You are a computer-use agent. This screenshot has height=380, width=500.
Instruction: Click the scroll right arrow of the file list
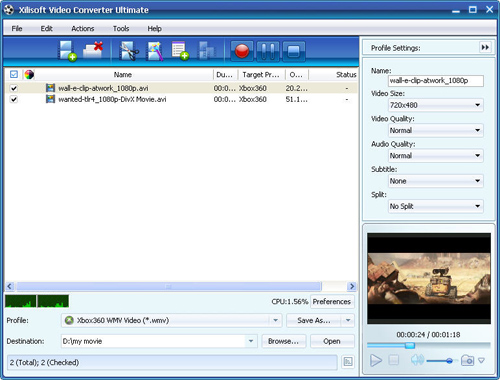(x=352, y=286)
